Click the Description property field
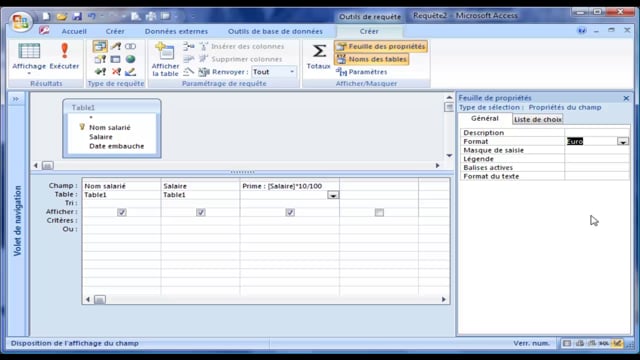The width and height of the screenshot is (640, 360). tap(597, 133)
